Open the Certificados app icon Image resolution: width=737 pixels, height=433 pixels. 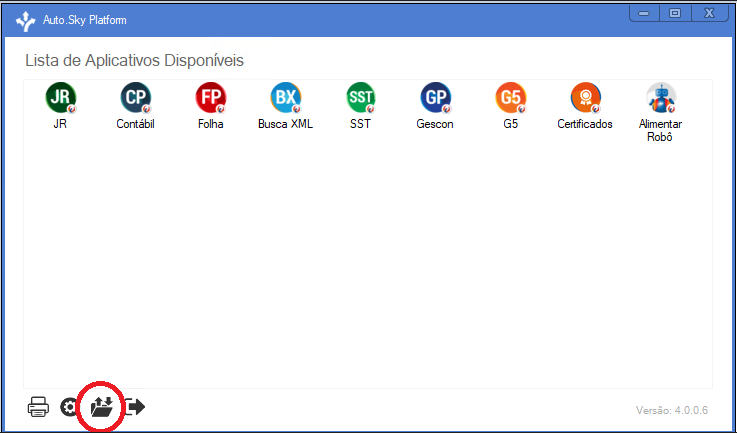pyautogui.click(x=585, y=98)
